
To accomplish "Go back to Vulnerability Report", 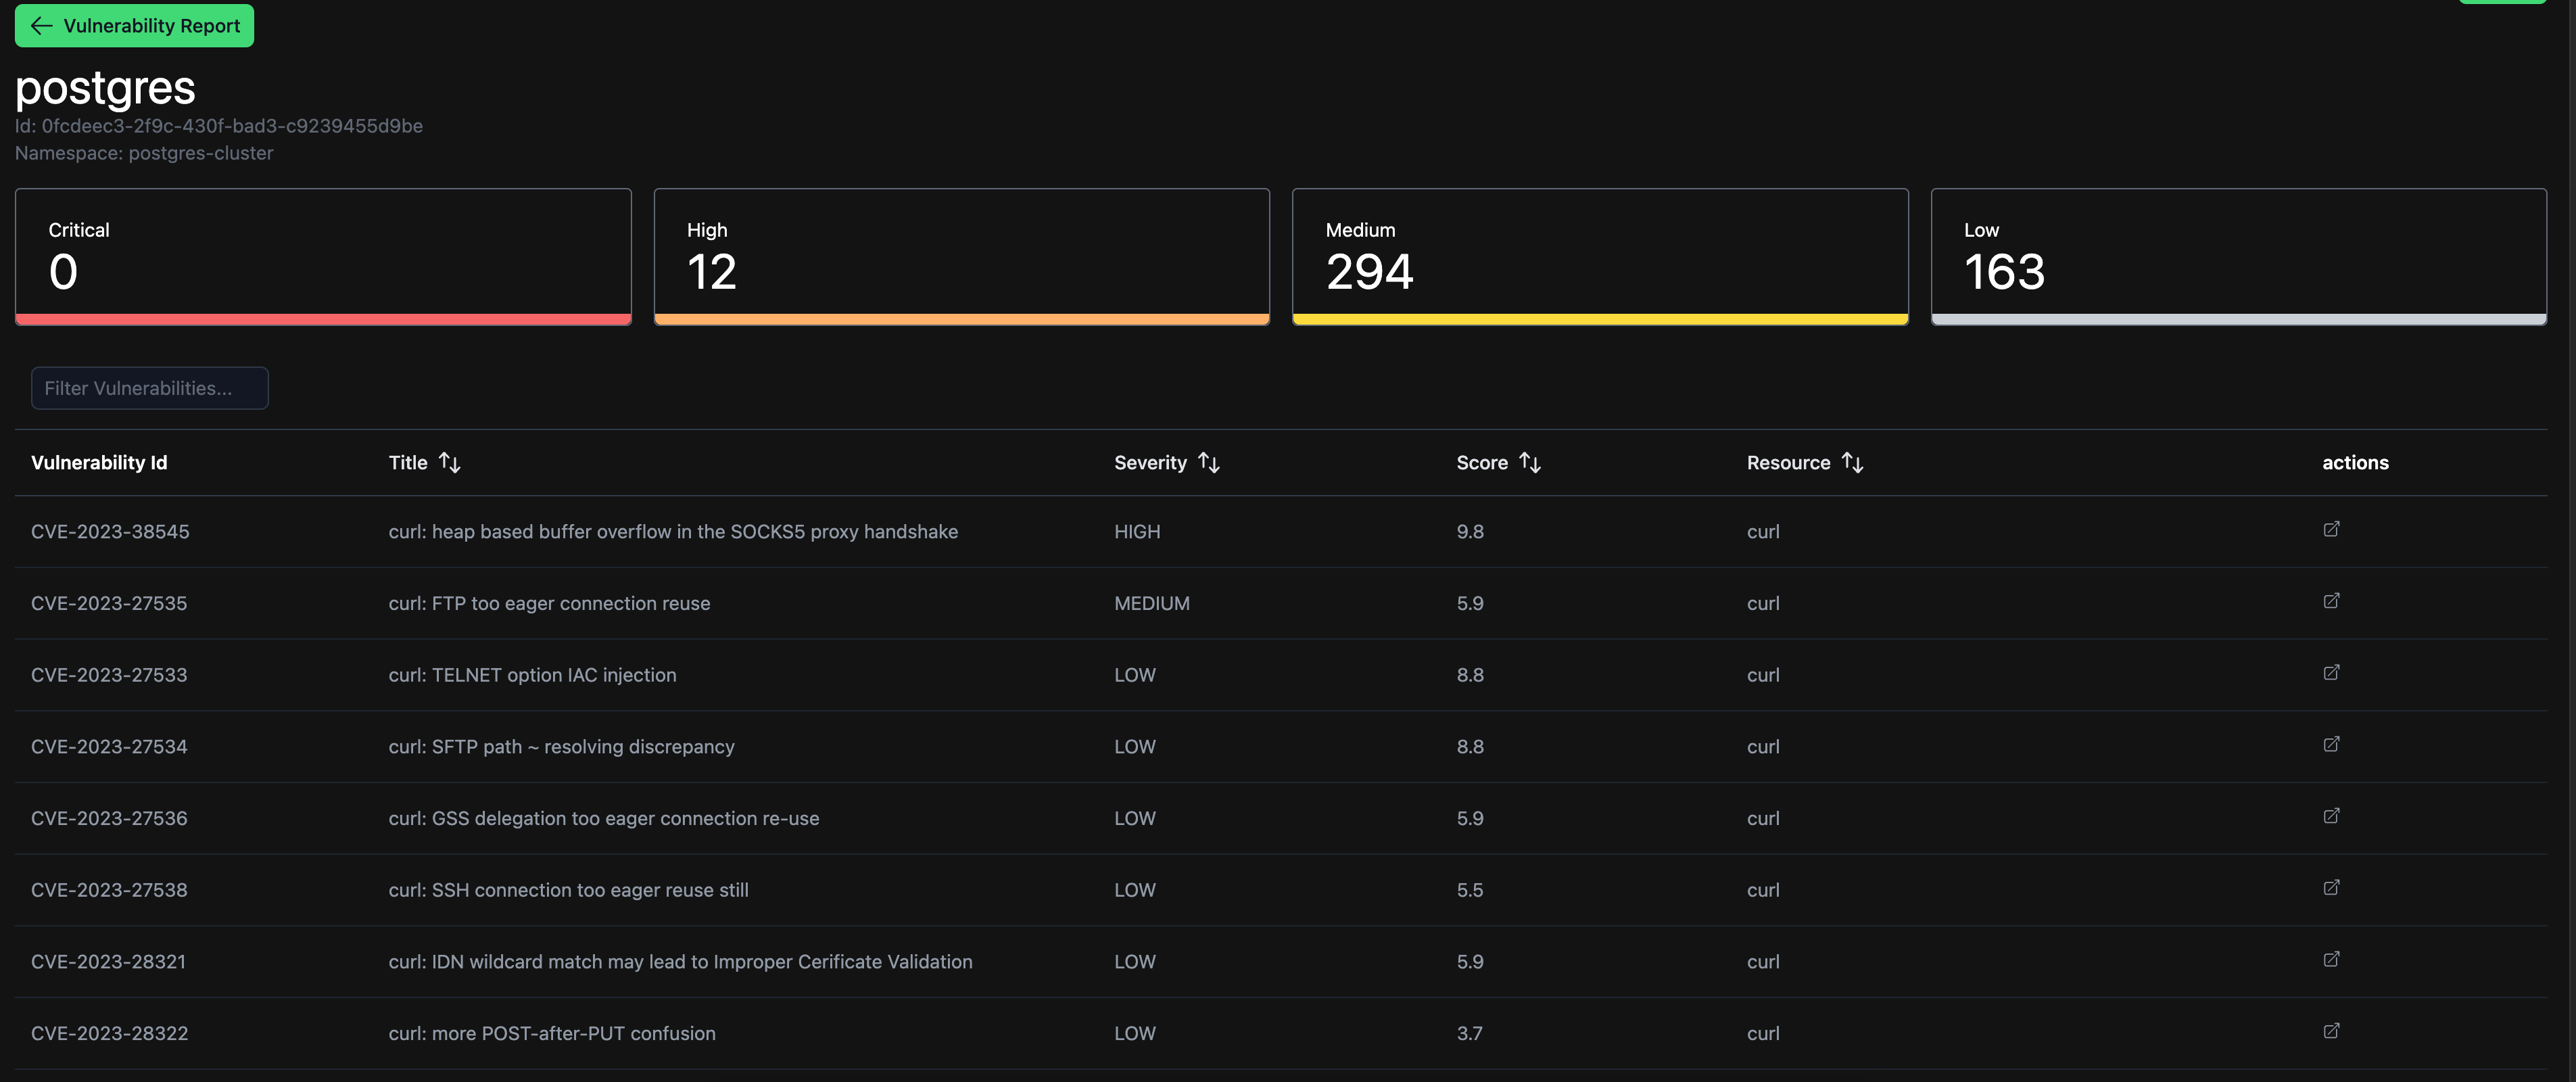I will pos(134,25).
